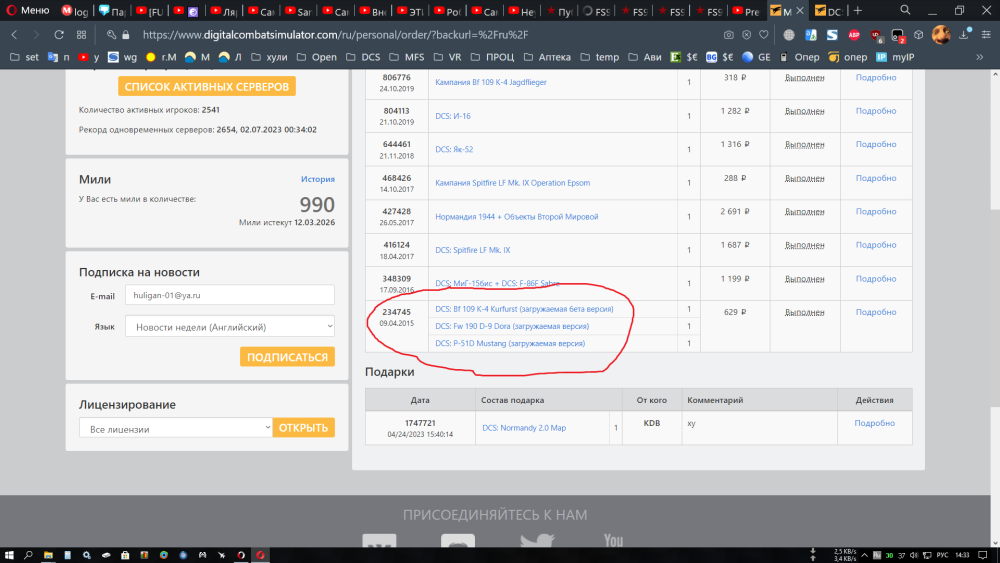The width and height of the screenshot is (1000, 563).
Task: Open DCS: Bf 109 K-4 Kurfurst link
Action: 524,309
